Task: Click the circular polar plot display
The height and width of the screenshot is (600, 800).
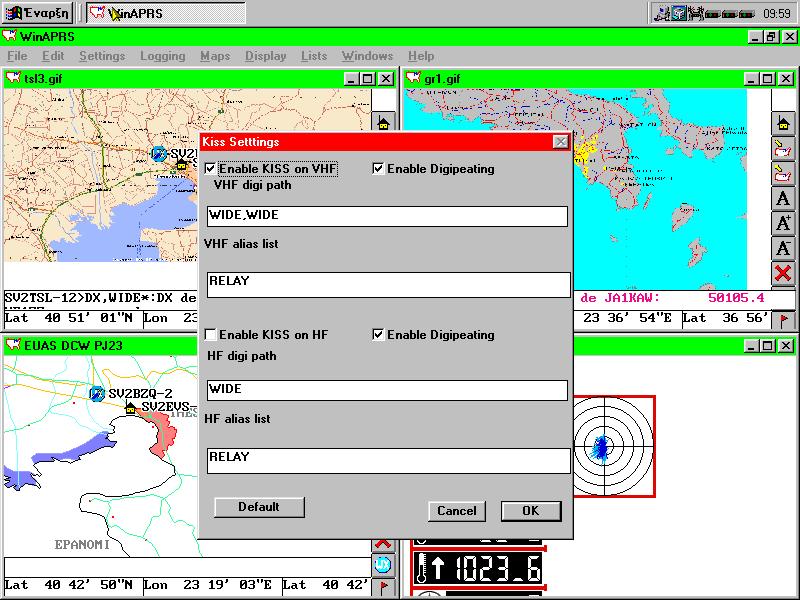Action: [605, 446]
